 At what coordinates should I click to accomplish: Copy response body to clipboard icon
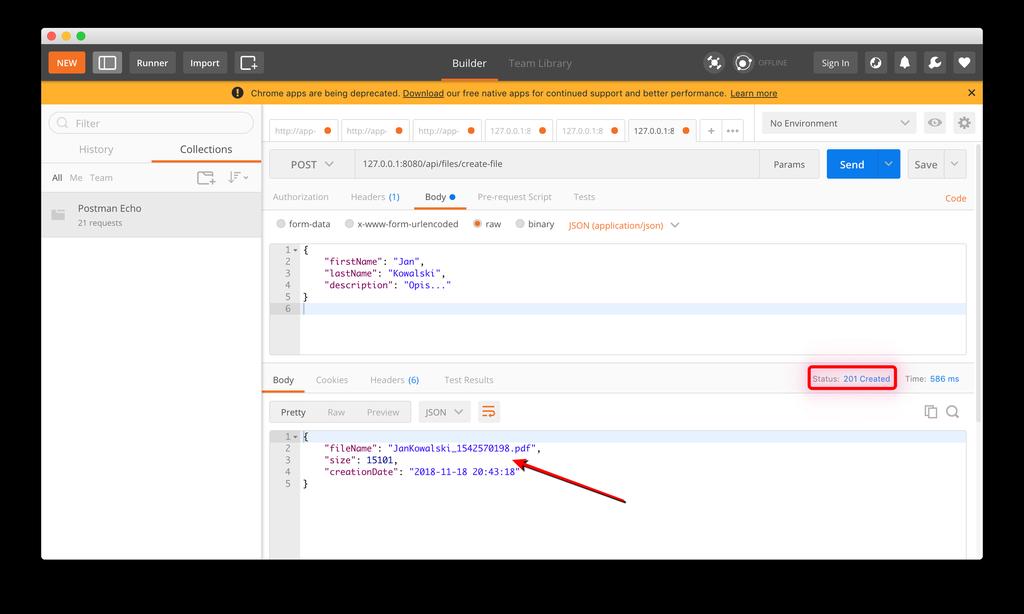pyautogui.click(x=931, y=412)
